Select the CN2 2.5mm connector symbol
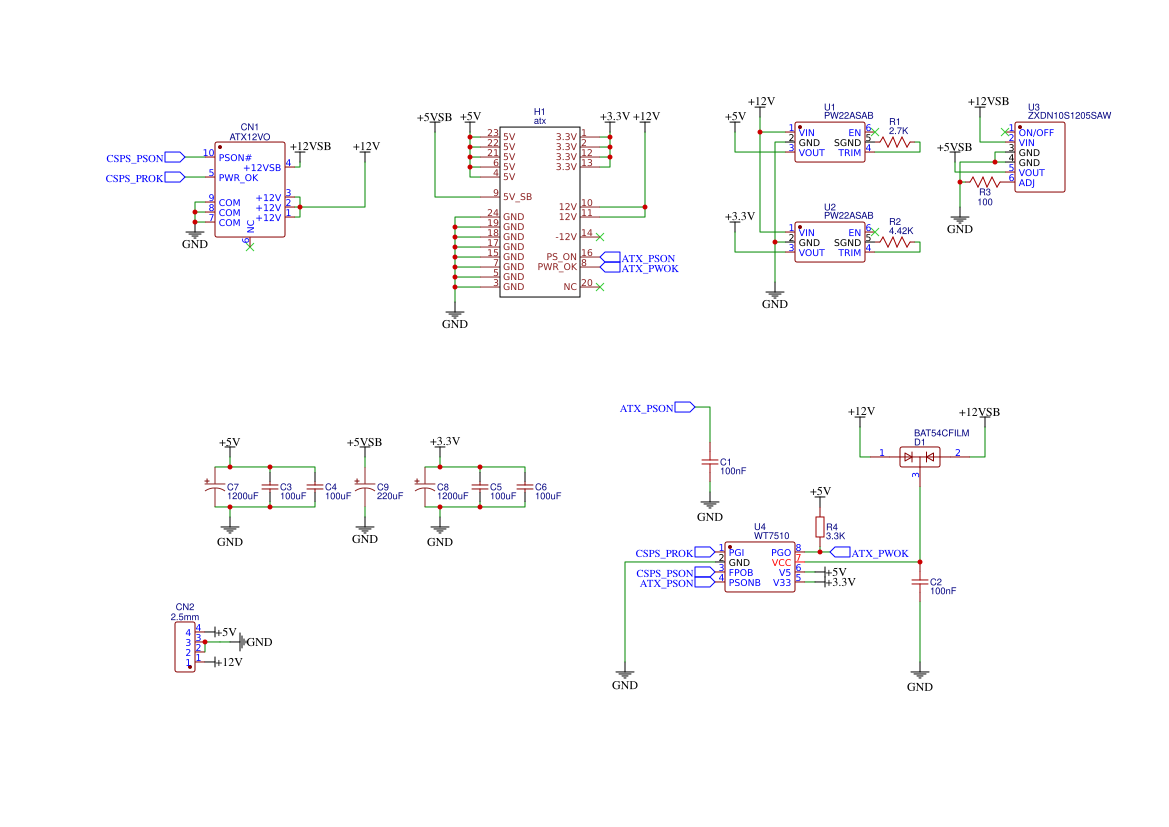The width and height of the screenshot is (1169, 827). [x=185, y=647]
